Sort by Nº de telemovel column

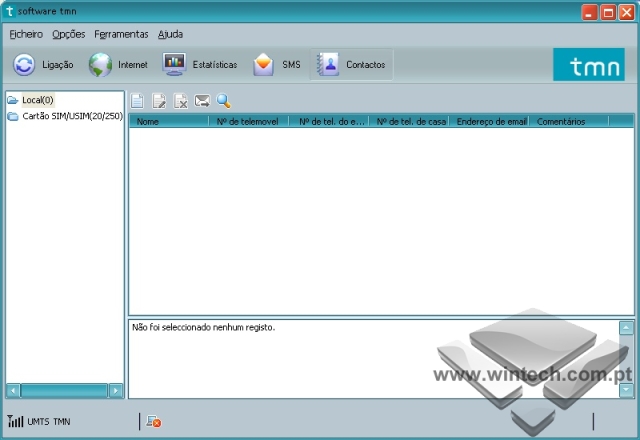click(249, 122)
